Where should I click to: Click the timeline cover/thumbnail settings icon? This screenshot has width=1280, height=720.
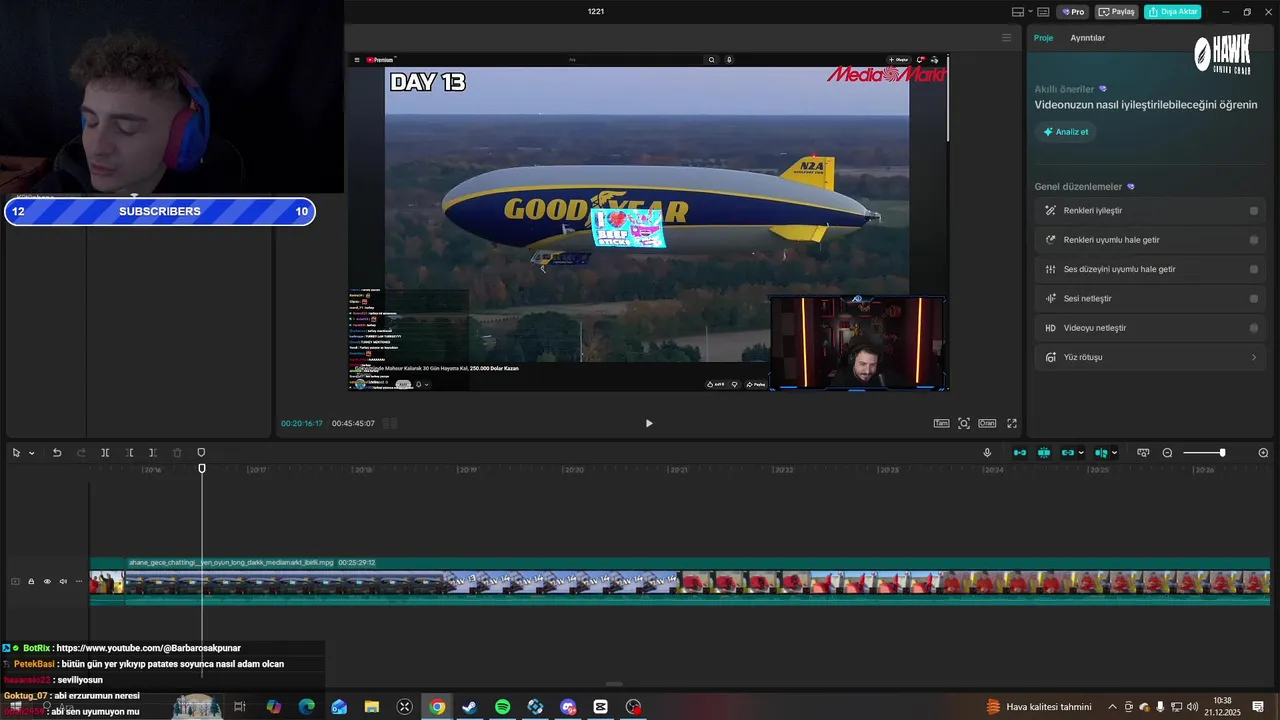pos(1143,453)
